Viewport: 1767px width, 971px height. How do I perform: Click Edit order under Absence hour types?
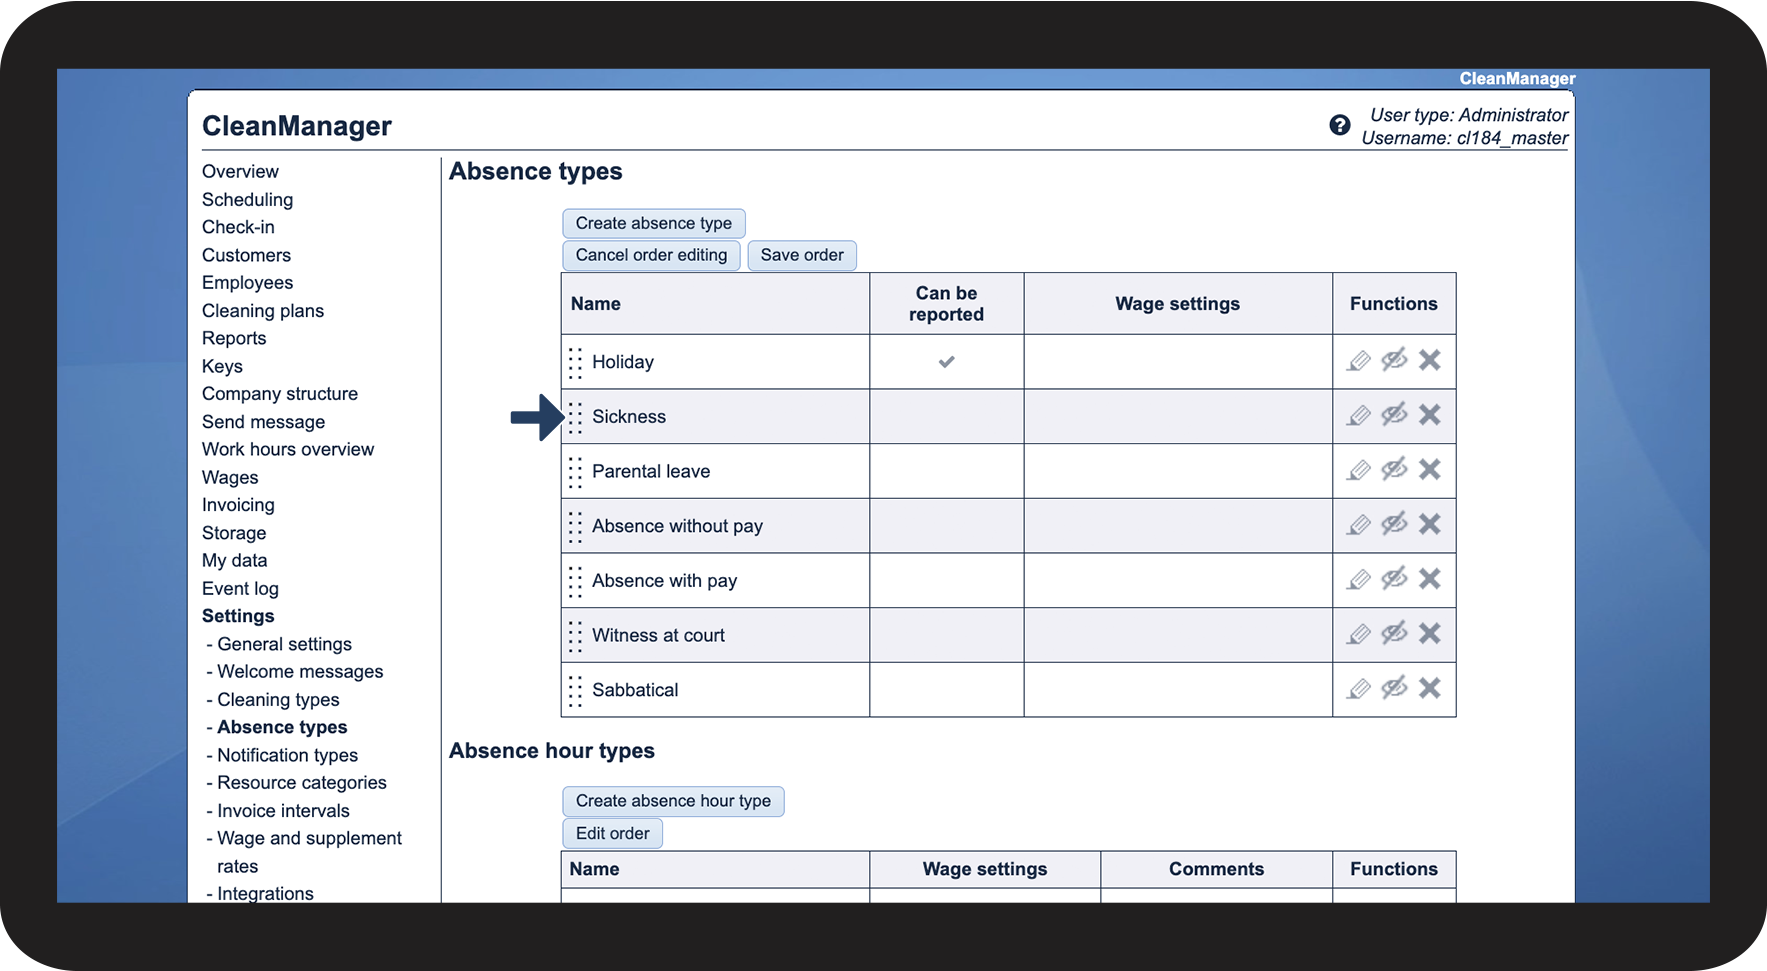pyautogui.click(x=612, y=833)
